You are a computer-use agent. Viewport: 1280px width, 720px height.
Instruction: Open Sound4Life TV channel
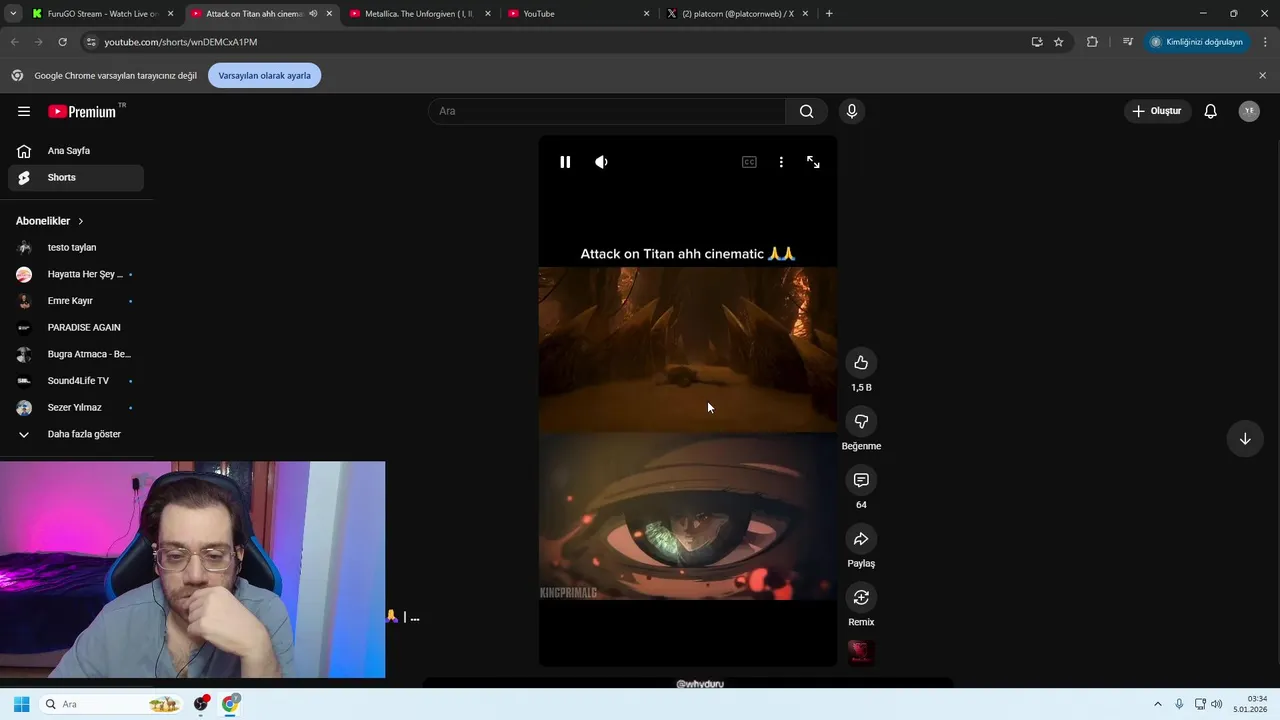pyautogui.click(x=76, y=381)
